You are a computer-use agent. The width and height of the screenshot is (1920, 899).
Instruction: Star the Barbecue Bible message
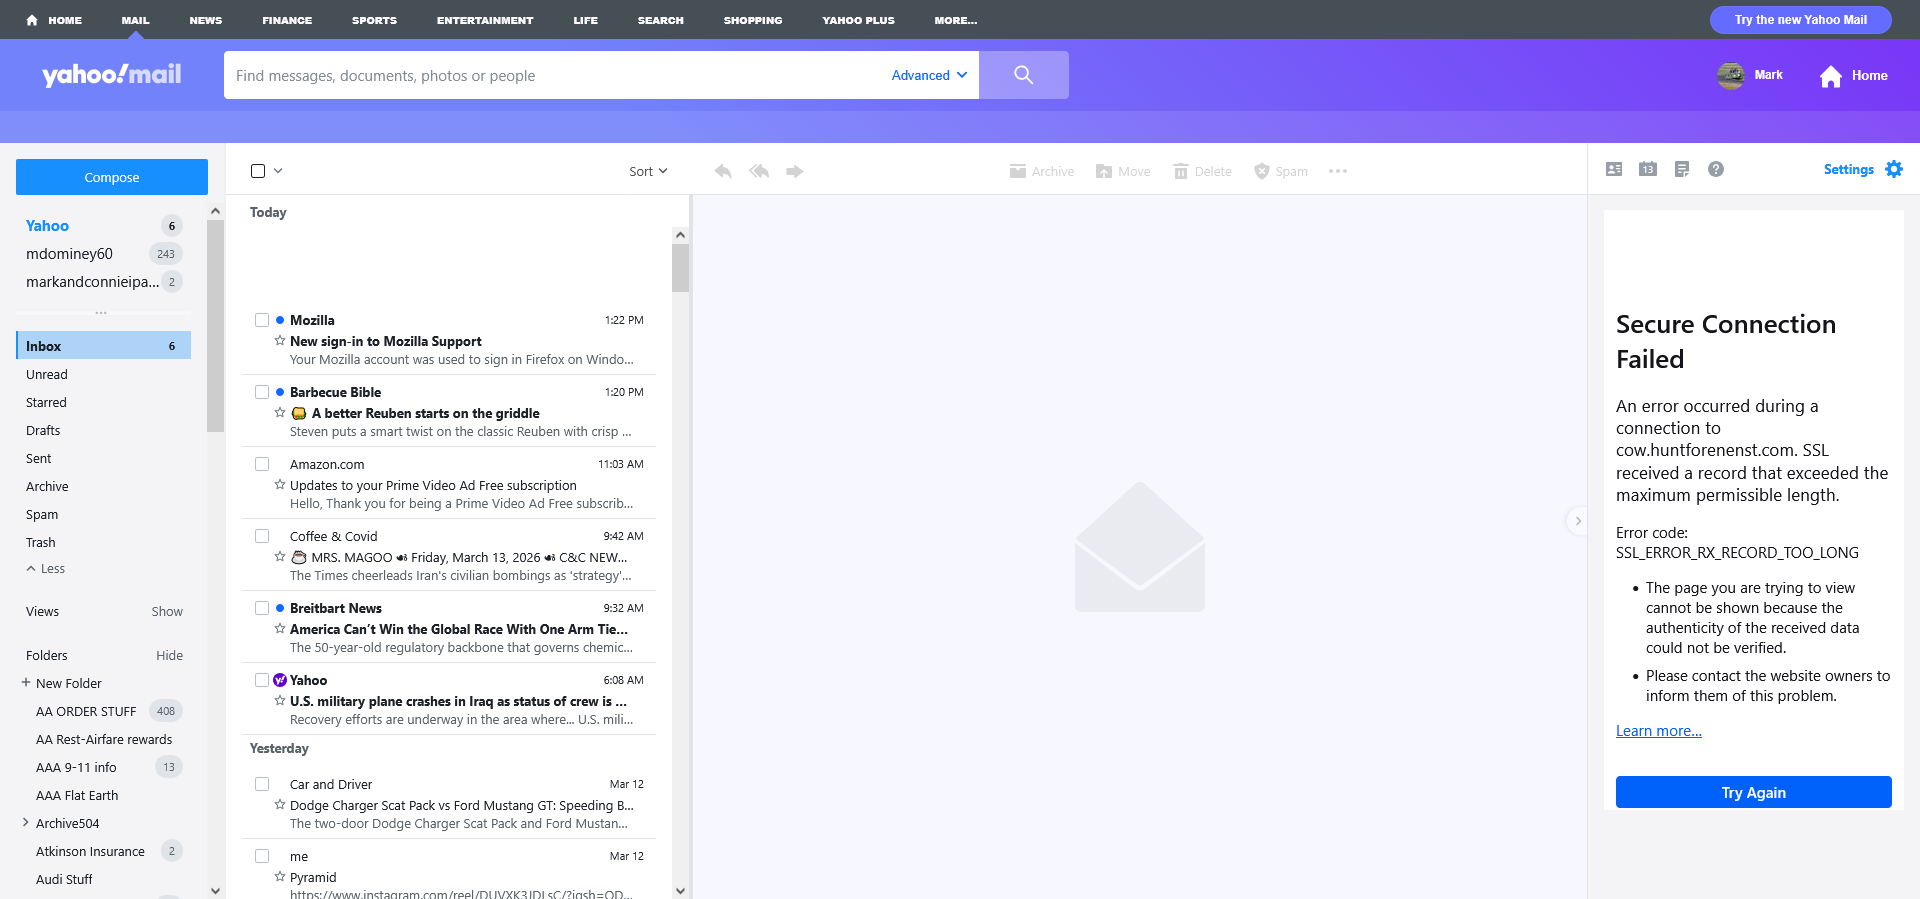point(280,413)
